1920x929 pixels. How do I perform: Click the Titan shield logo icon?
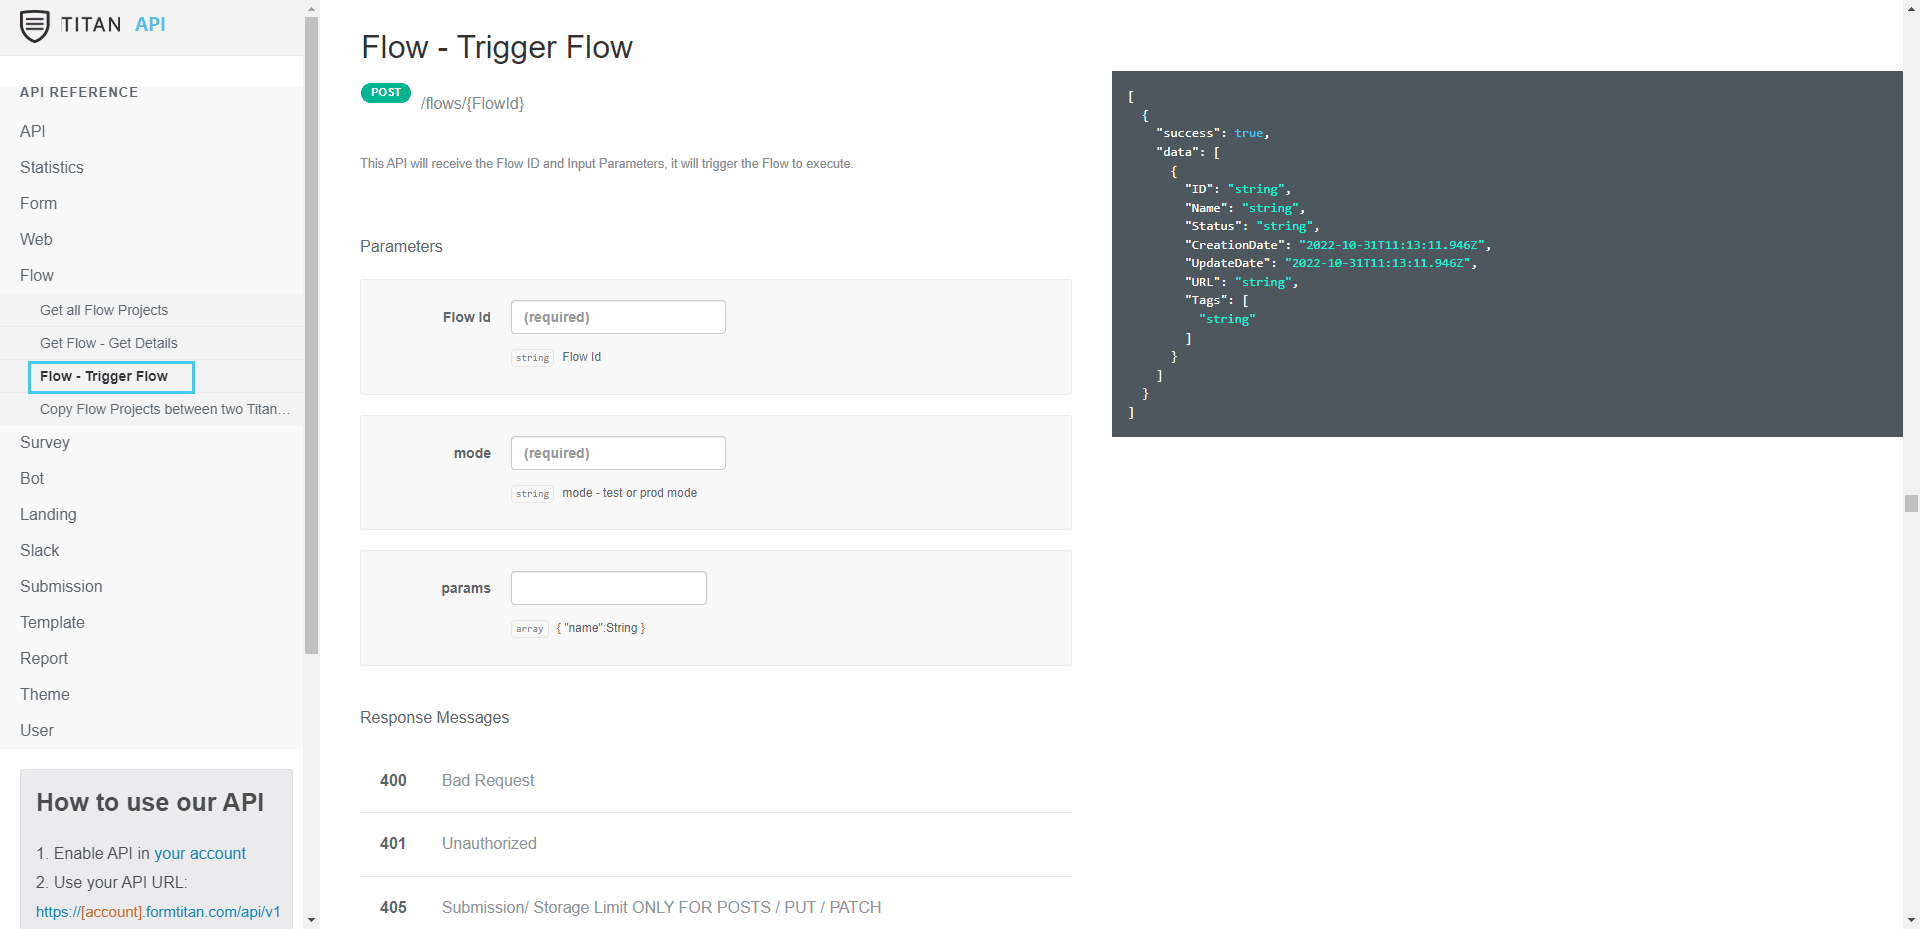click(x=36, y=25)
